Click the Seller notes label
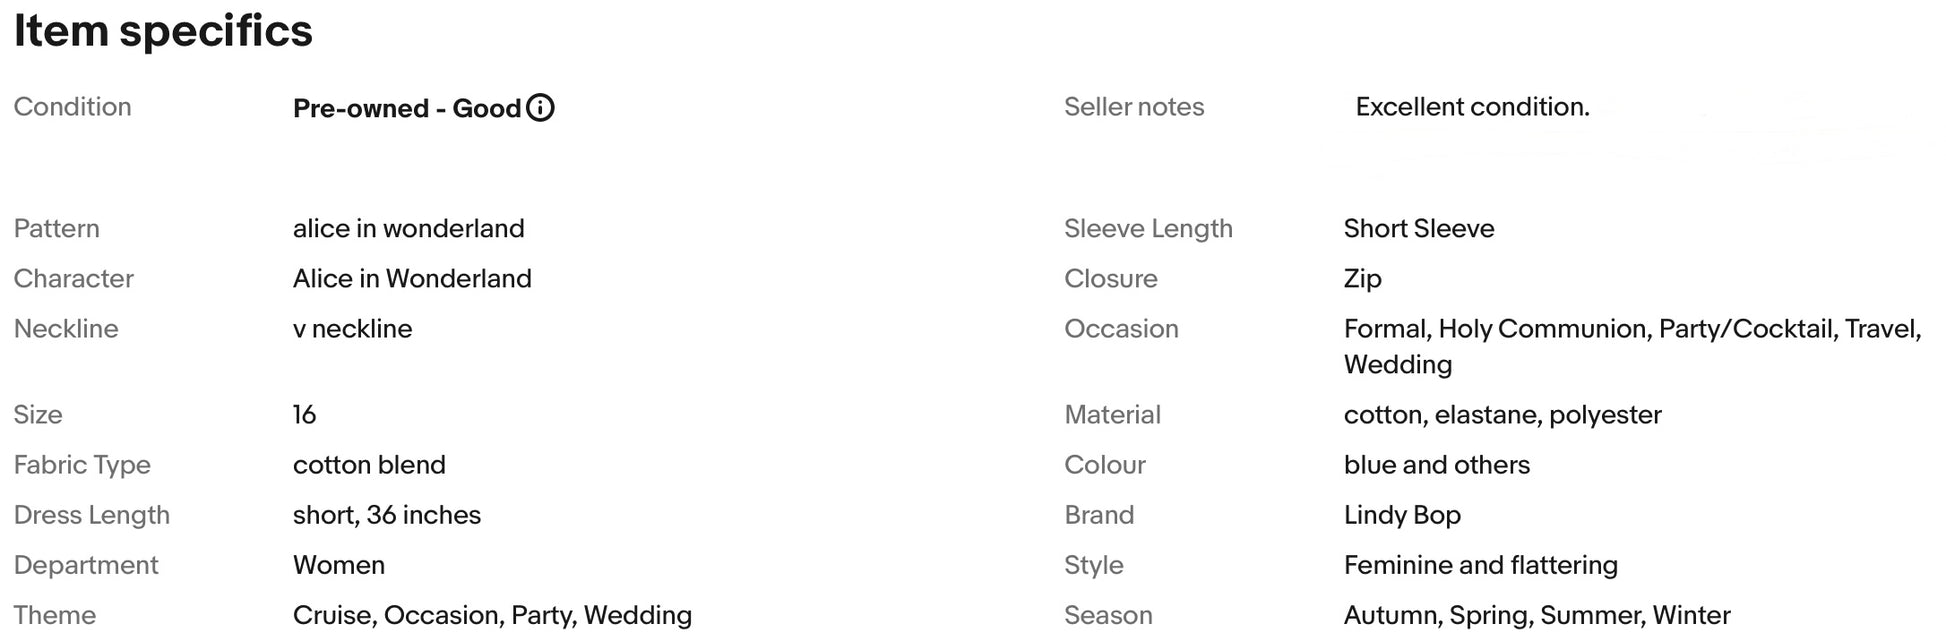This screenshot has height=641, width=1946. pyautogui.click(x=1133, y=107)
